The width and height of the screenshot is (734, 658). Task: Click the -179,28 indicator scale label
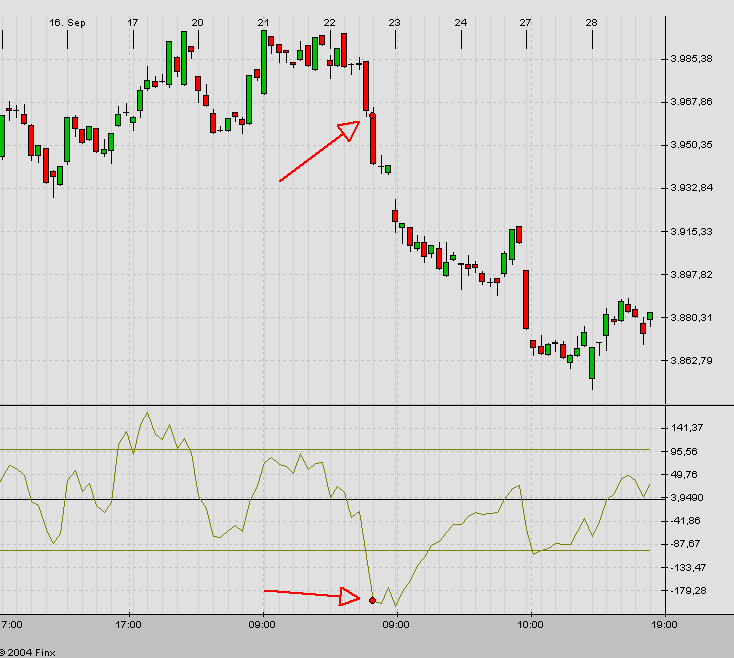690,590
